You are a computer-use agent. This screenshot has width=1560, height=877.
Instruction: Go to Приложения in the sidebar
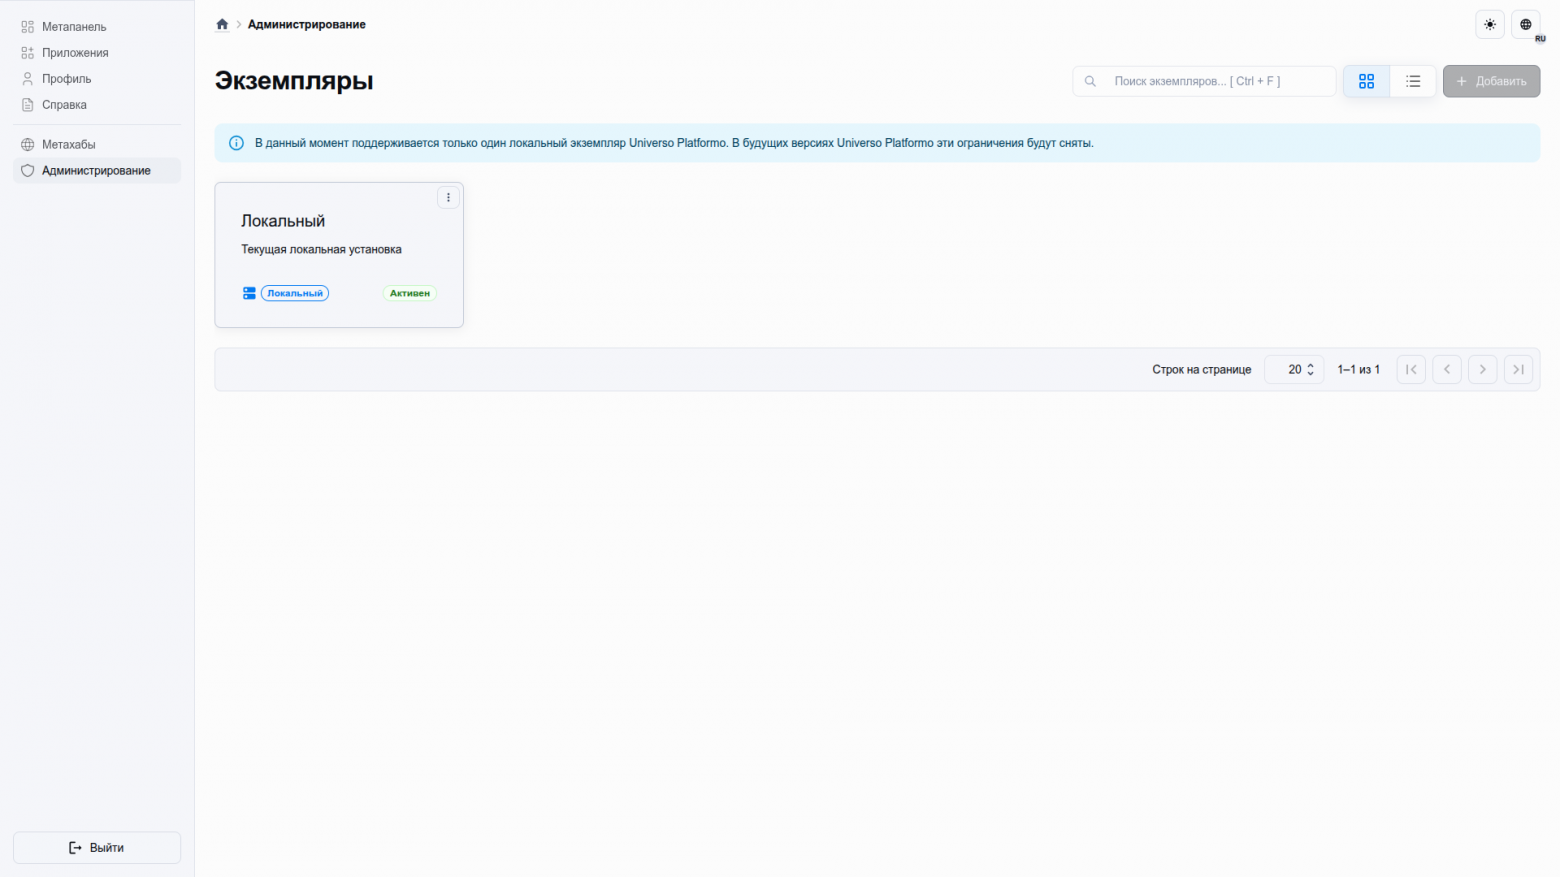[x=97, y=53]
